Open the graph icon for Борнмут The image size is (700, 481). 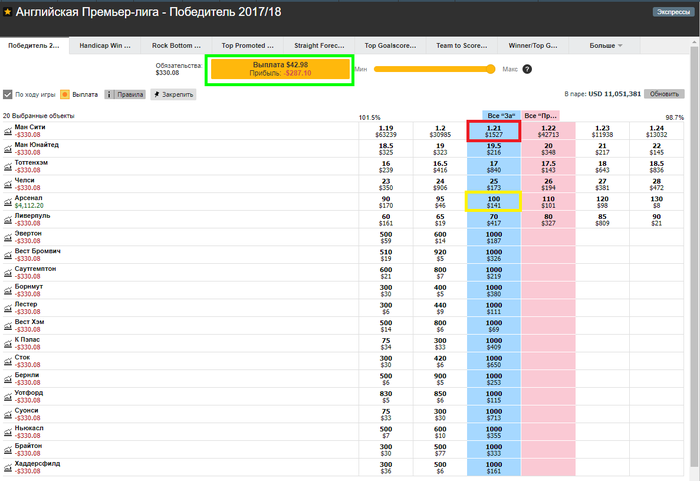coord(8,290)
